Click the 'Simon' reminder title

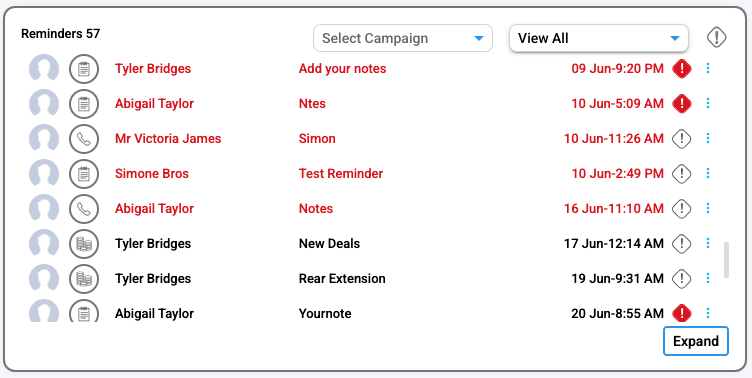point(317,139)
